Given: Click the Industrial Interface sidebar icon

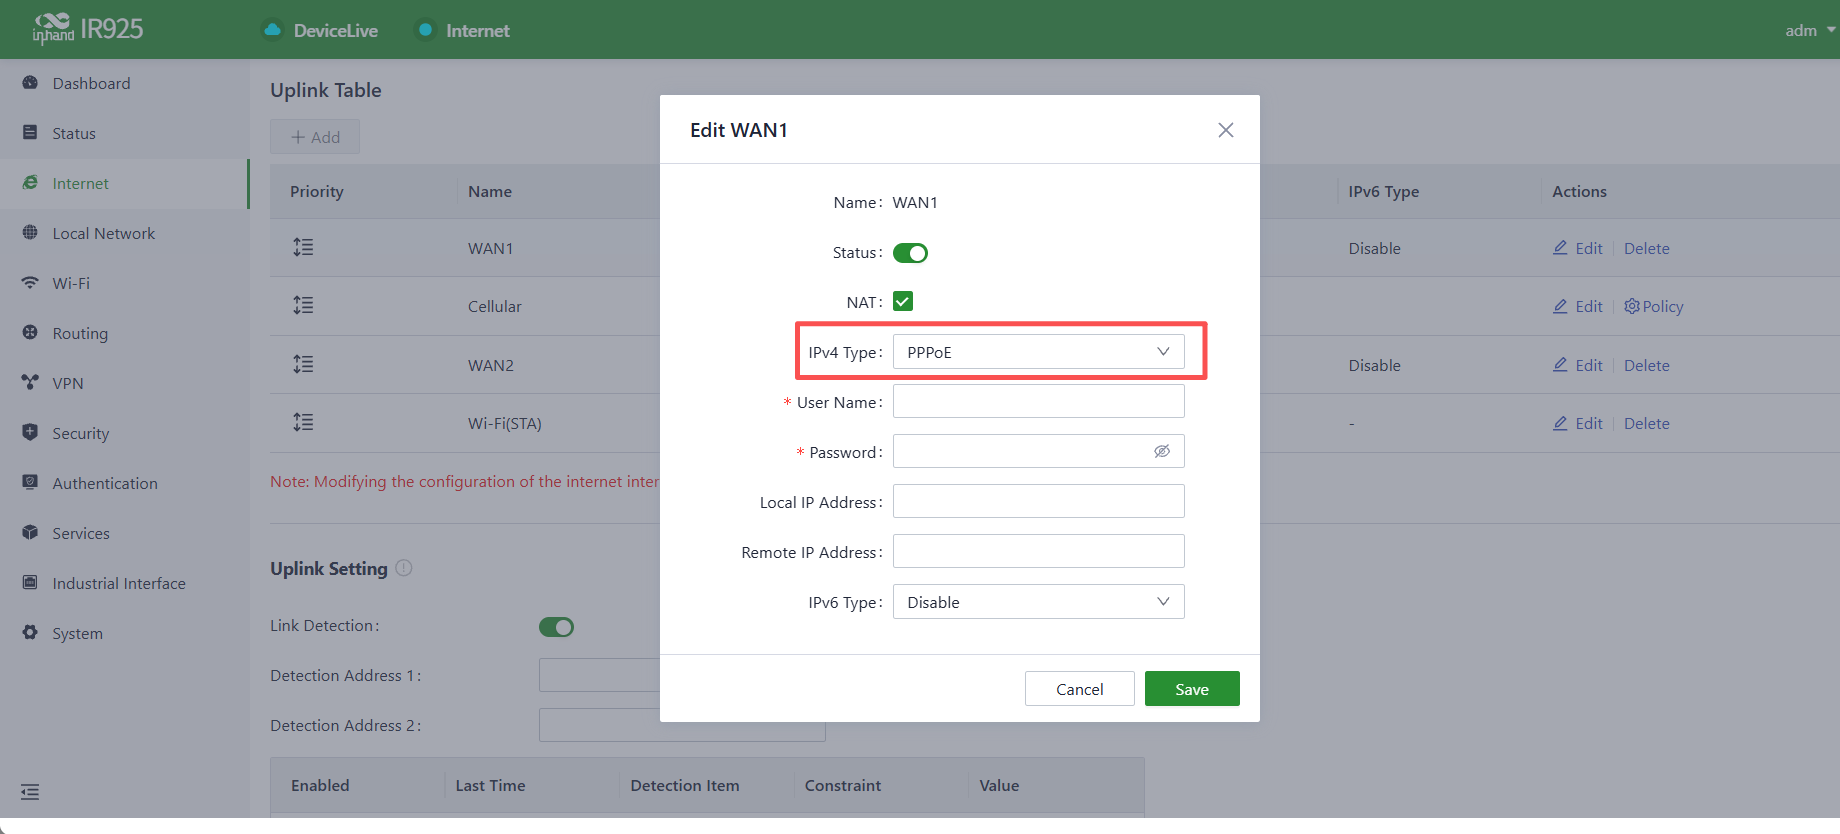Looking at the screenshot, I should click(x=30, y=583).
